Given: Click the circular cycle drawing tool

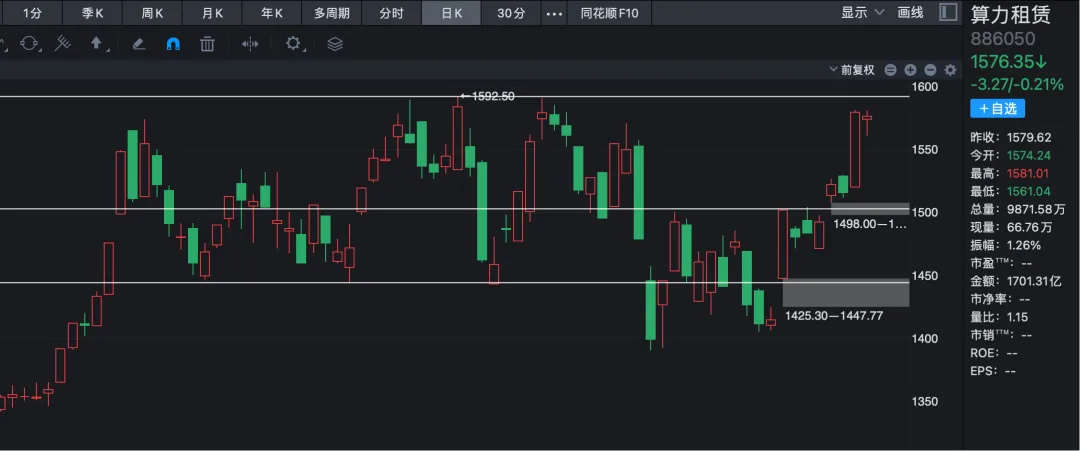Looking at the screenshot, I should pos(28,44).
